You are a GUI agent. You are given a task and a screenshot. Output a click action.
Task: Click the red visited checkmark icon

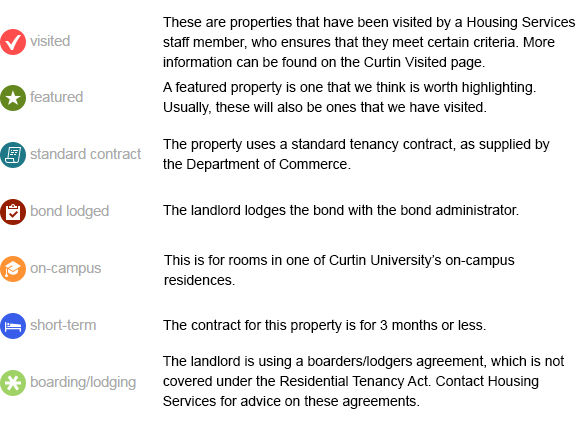pos(13,42)
